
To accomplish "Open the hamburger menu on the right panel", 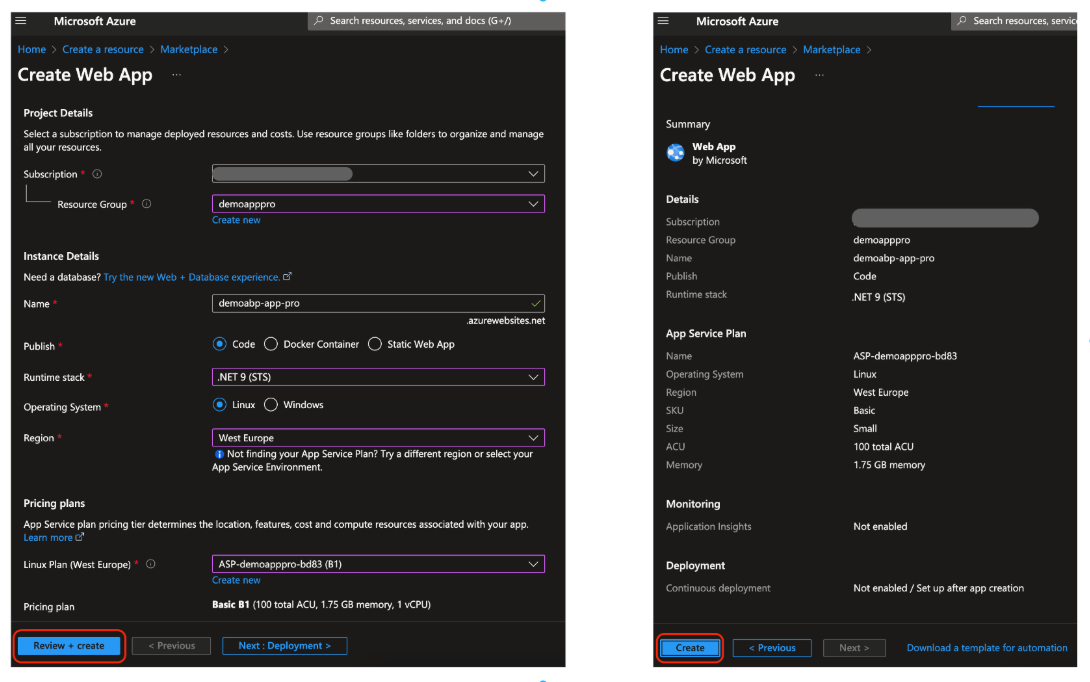I will (662, 20).
